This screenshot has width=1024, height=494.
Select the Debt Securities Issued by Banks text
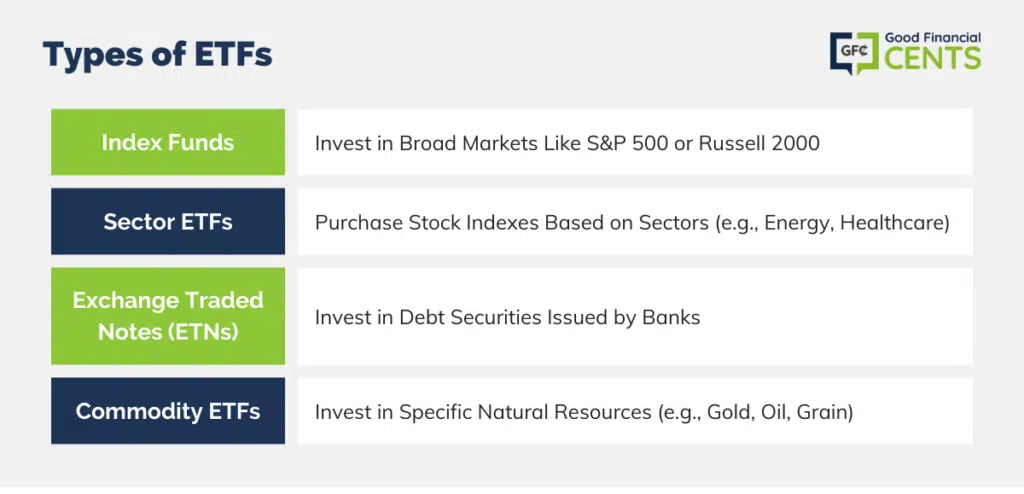[x=550, y=318]
